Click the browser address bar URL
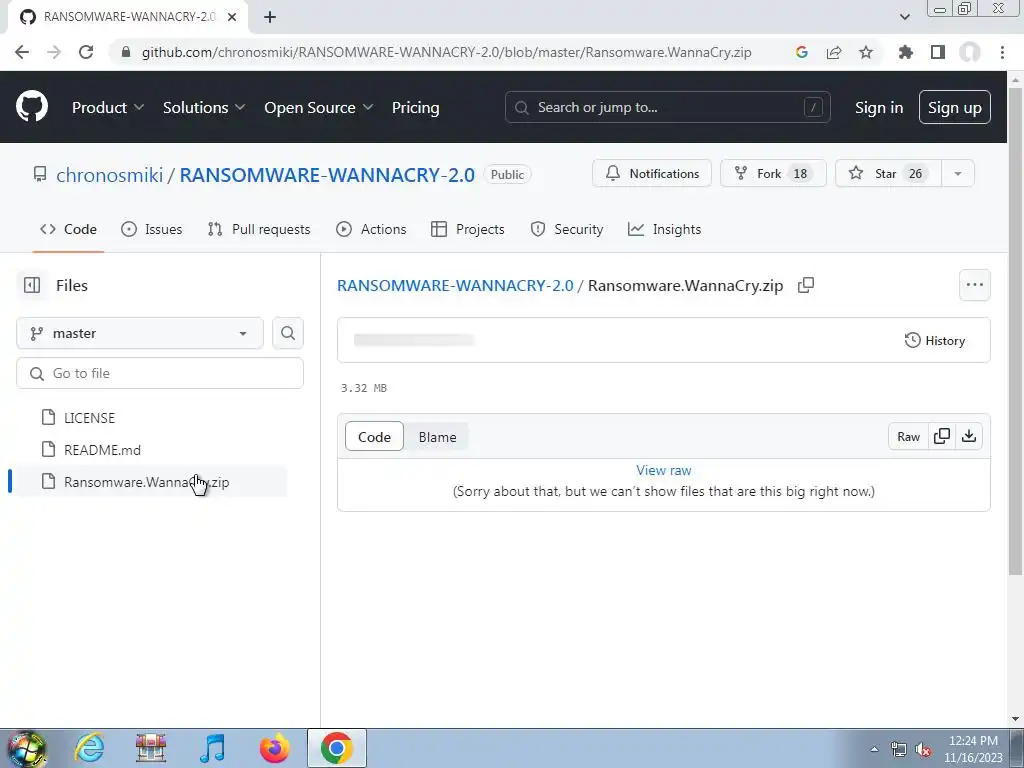 pos(447,52)
